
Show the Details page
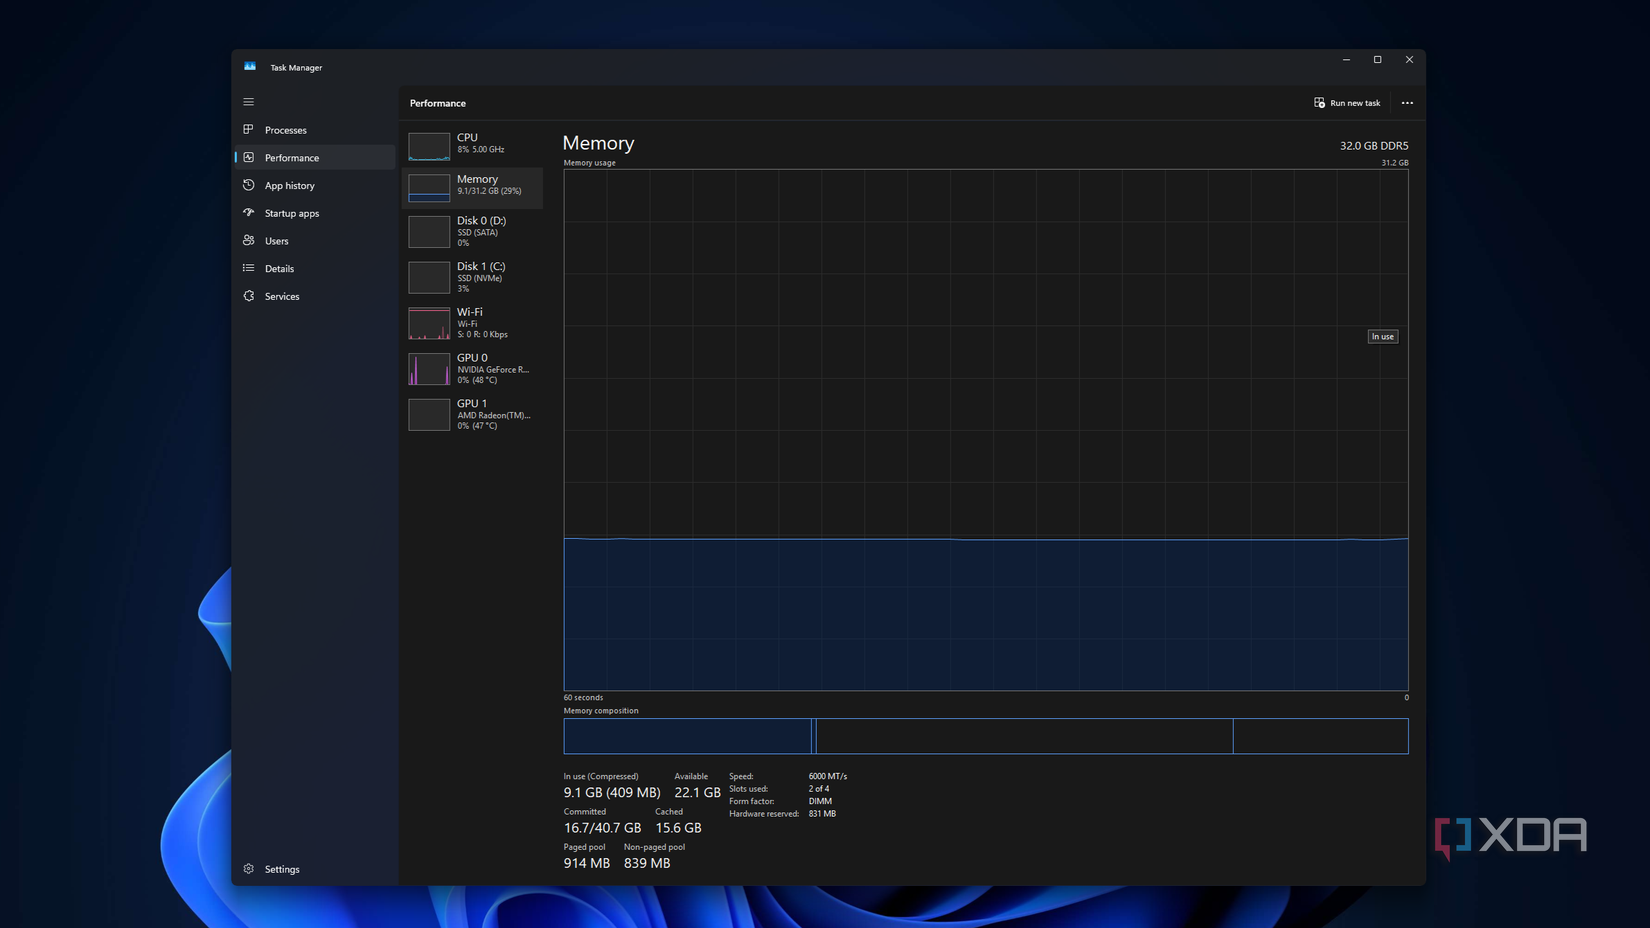(280, 269)
